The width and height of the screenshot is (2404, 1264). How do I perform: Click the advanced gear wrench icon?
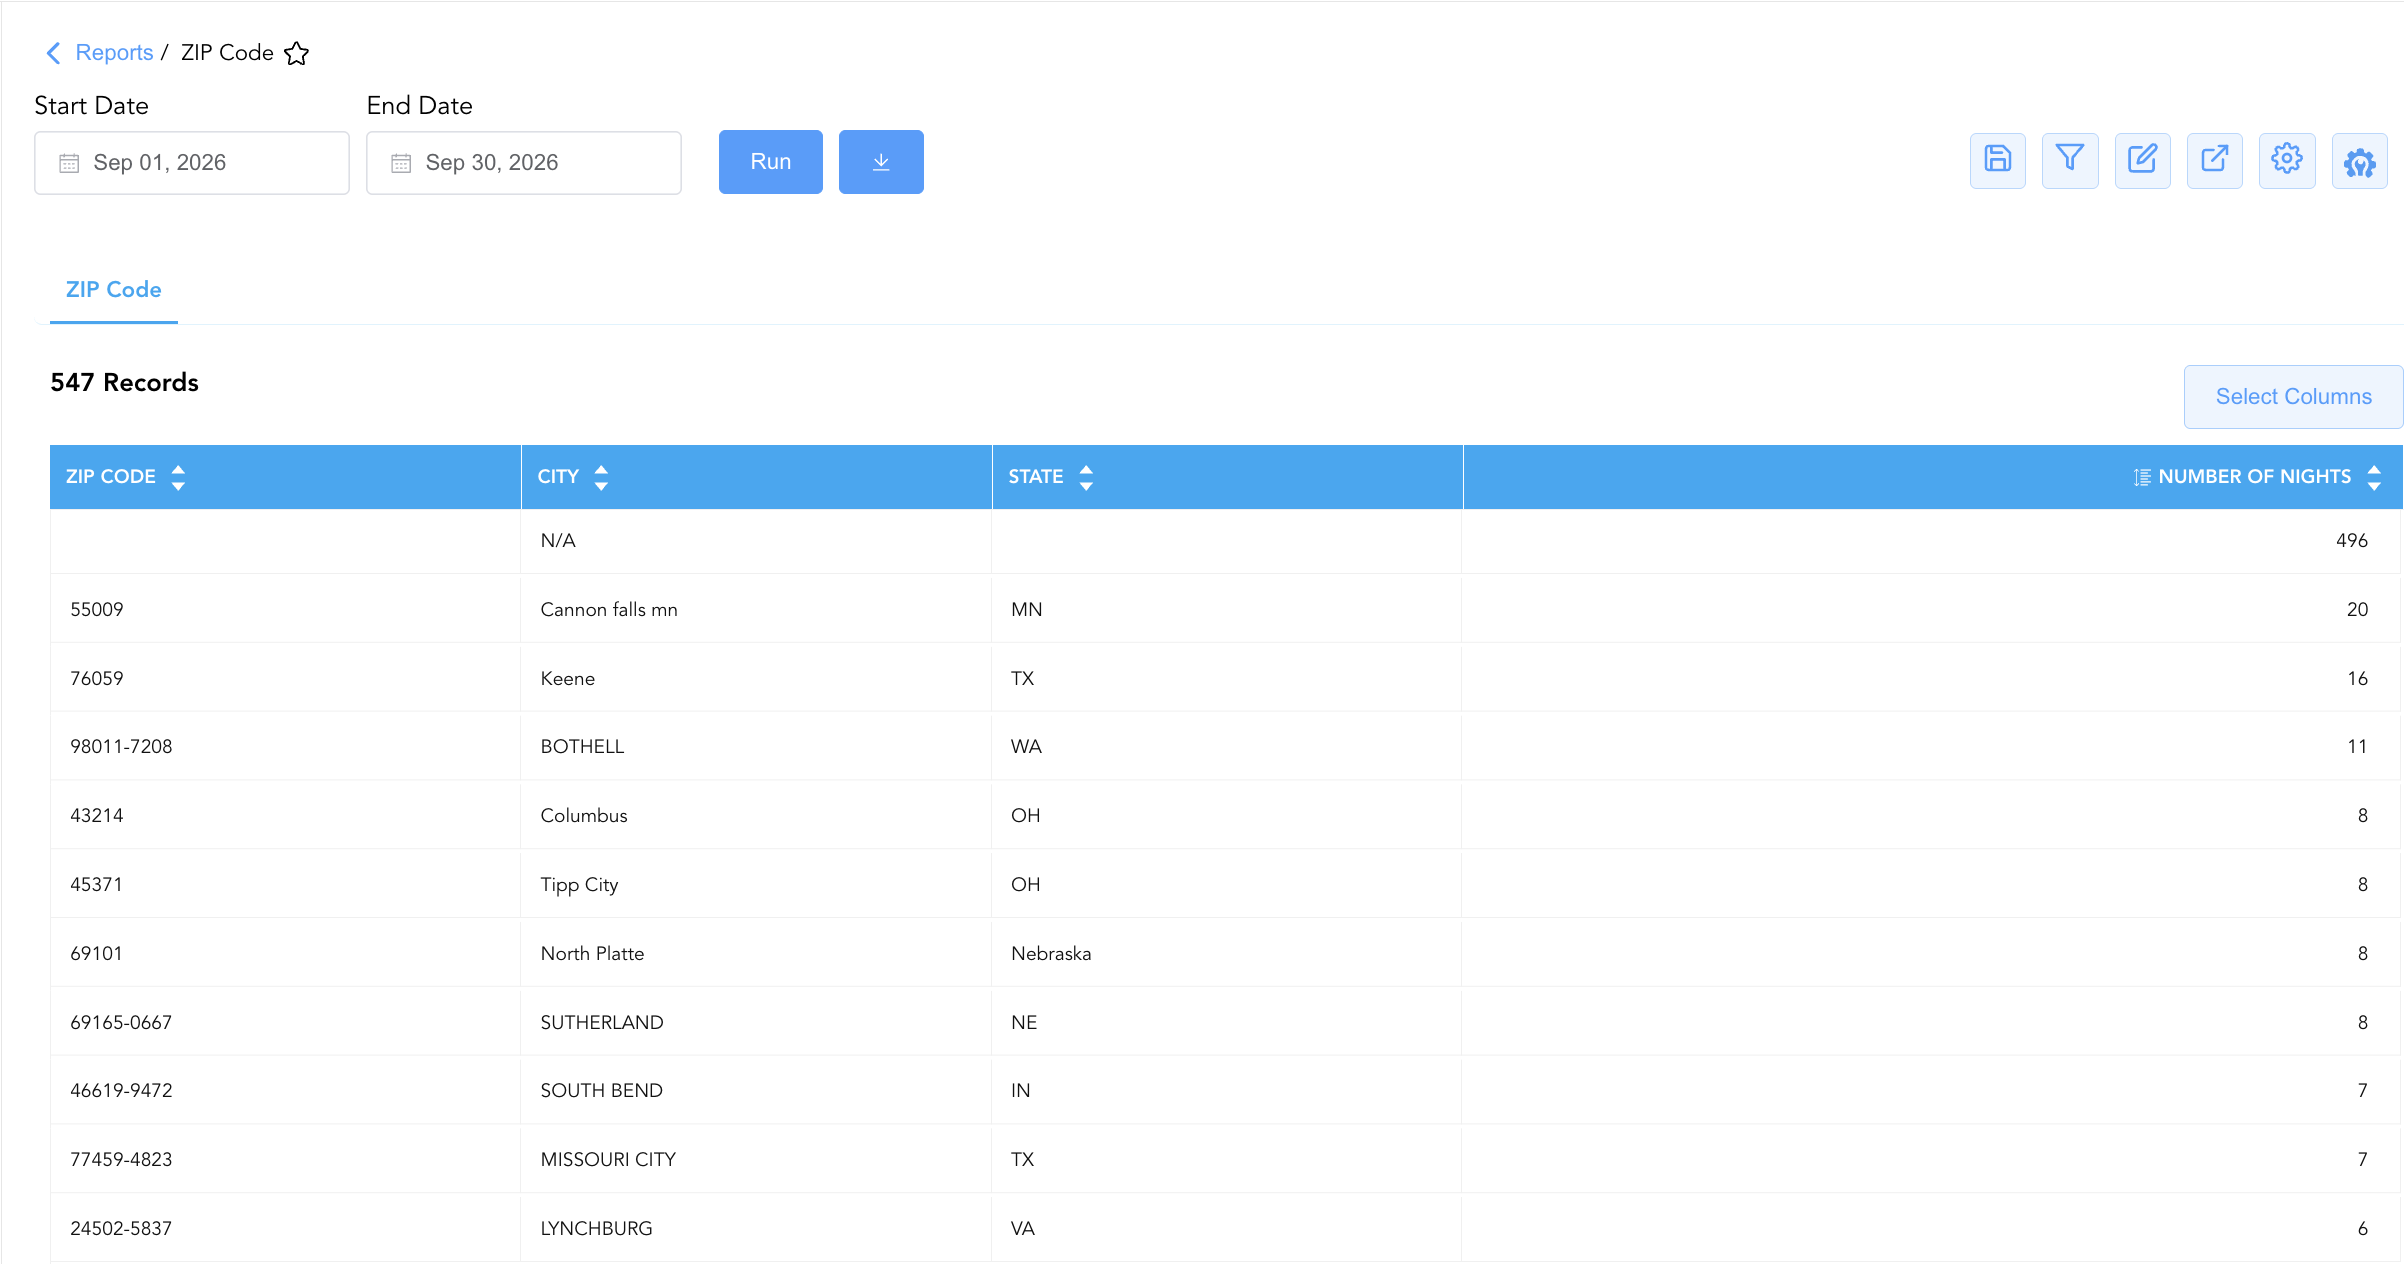[x=2359, y=160]
